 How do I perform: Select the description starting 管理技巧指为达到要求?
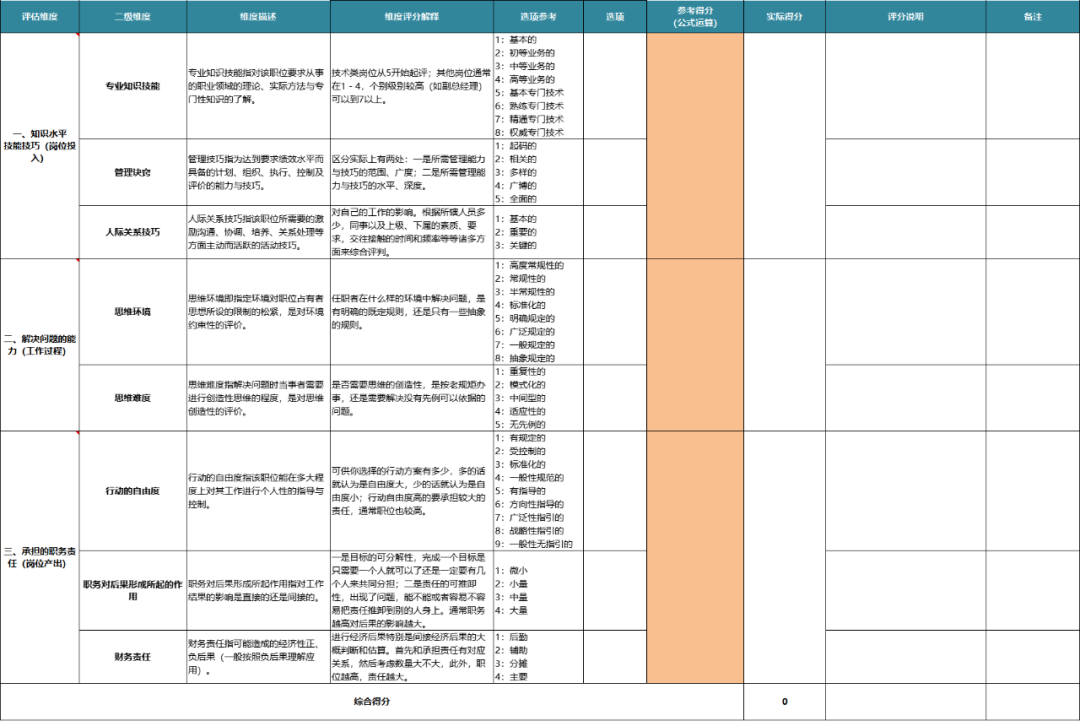click(258, 172)
